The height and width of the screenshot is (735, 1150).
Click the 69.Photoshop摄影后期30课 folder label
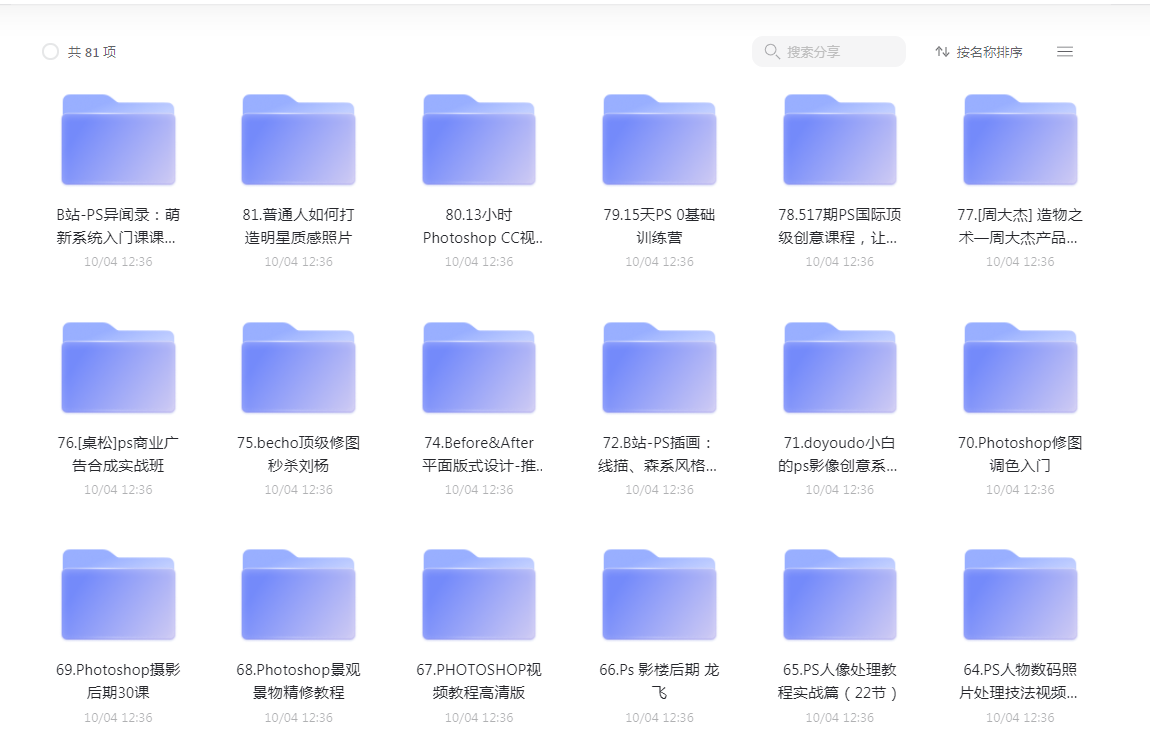tap(118, 681)
